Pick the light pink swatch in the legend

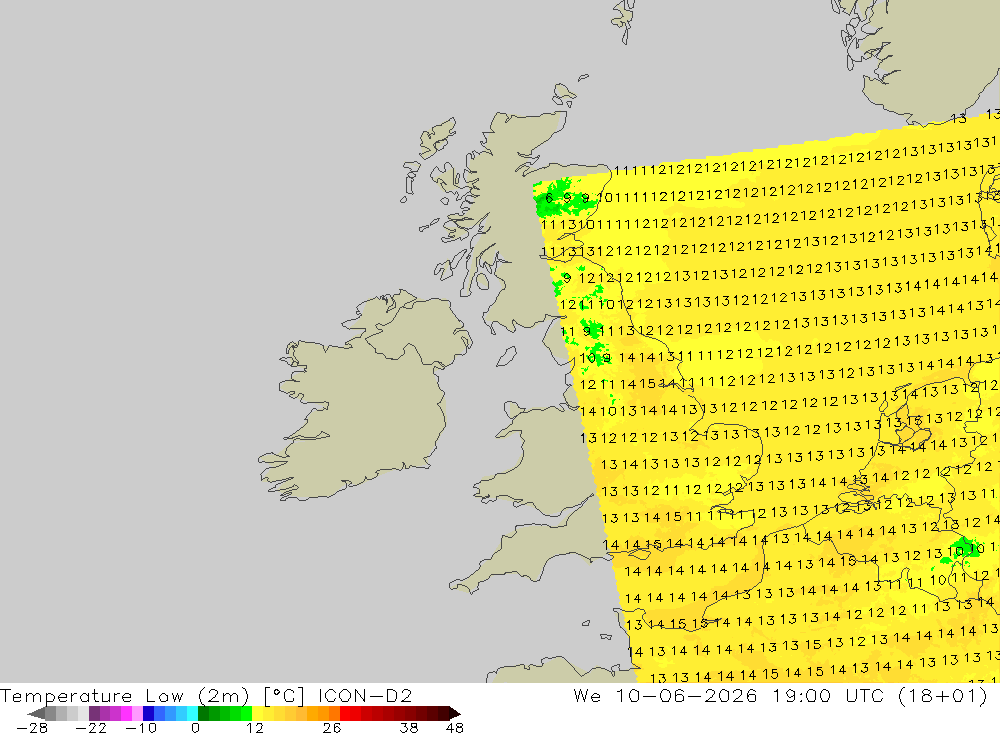pyautogui.click(x=138, y=714)
